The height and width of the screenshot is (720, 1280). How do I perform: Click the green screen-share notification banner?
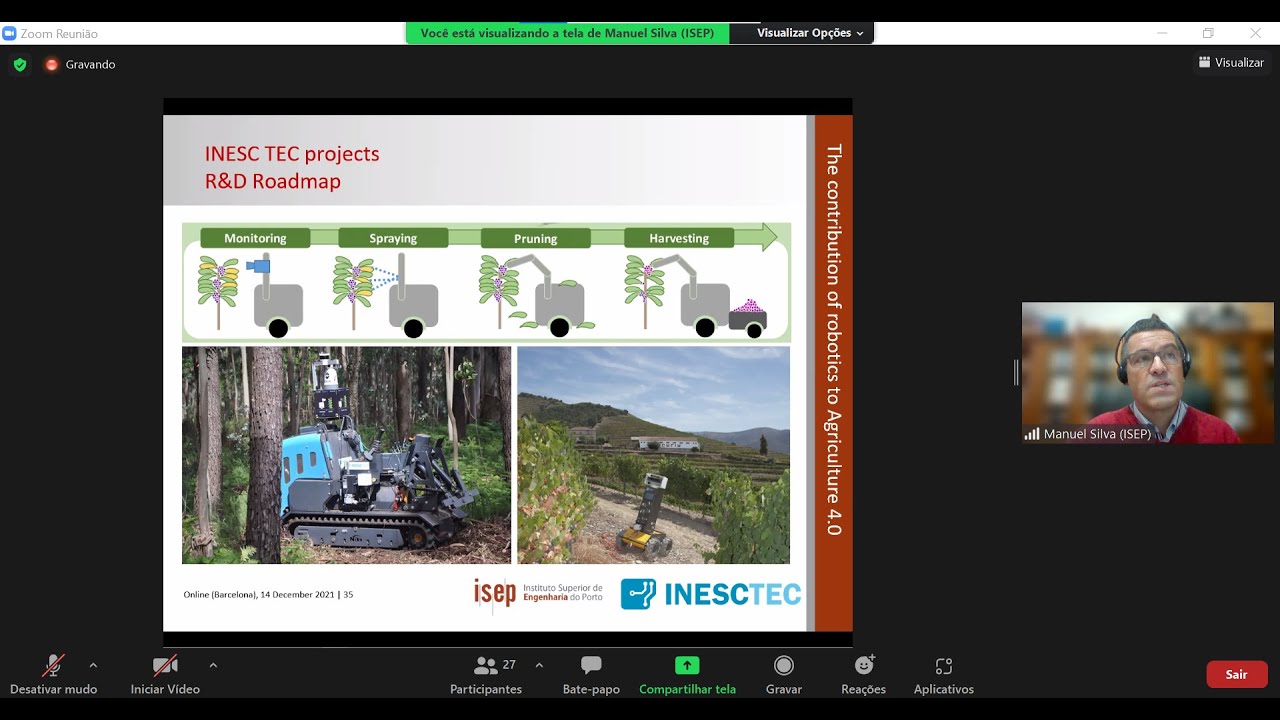pos(567,33)
